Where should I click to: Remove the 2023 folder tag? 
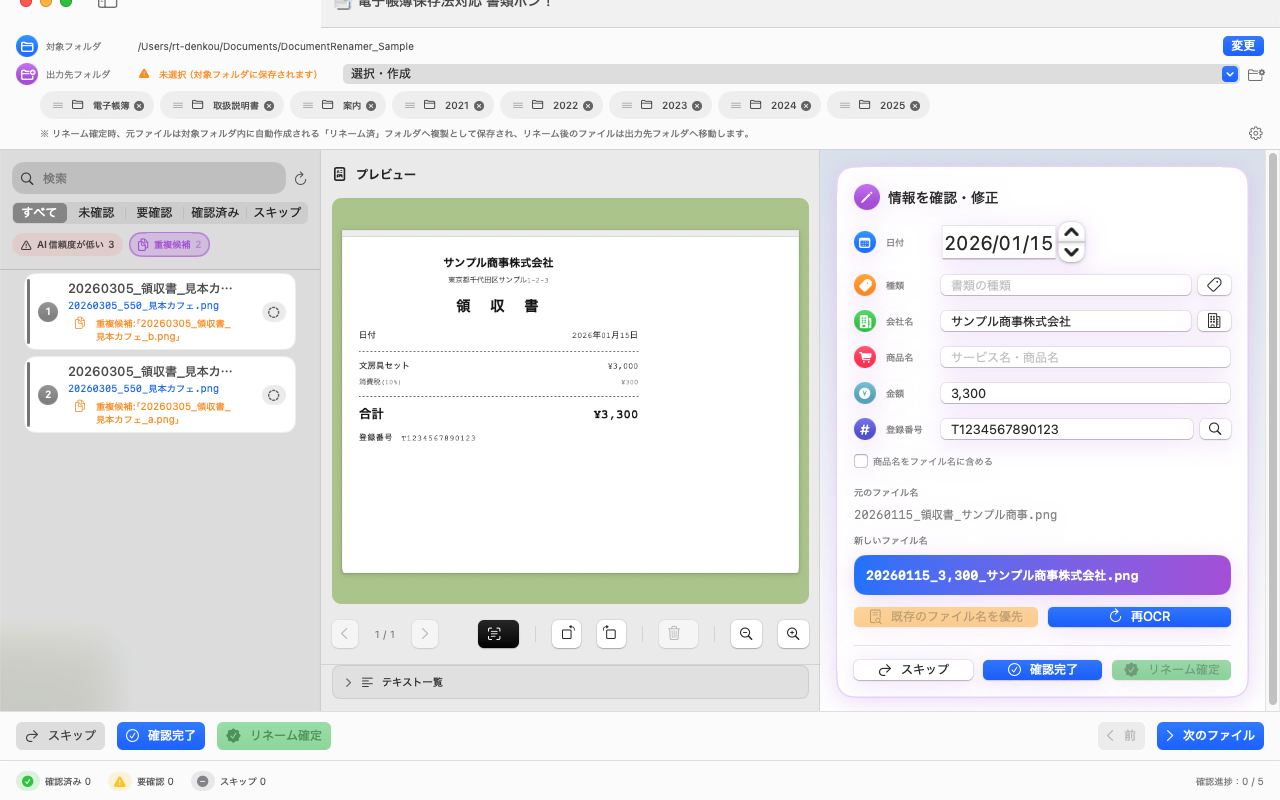(696, 106)
